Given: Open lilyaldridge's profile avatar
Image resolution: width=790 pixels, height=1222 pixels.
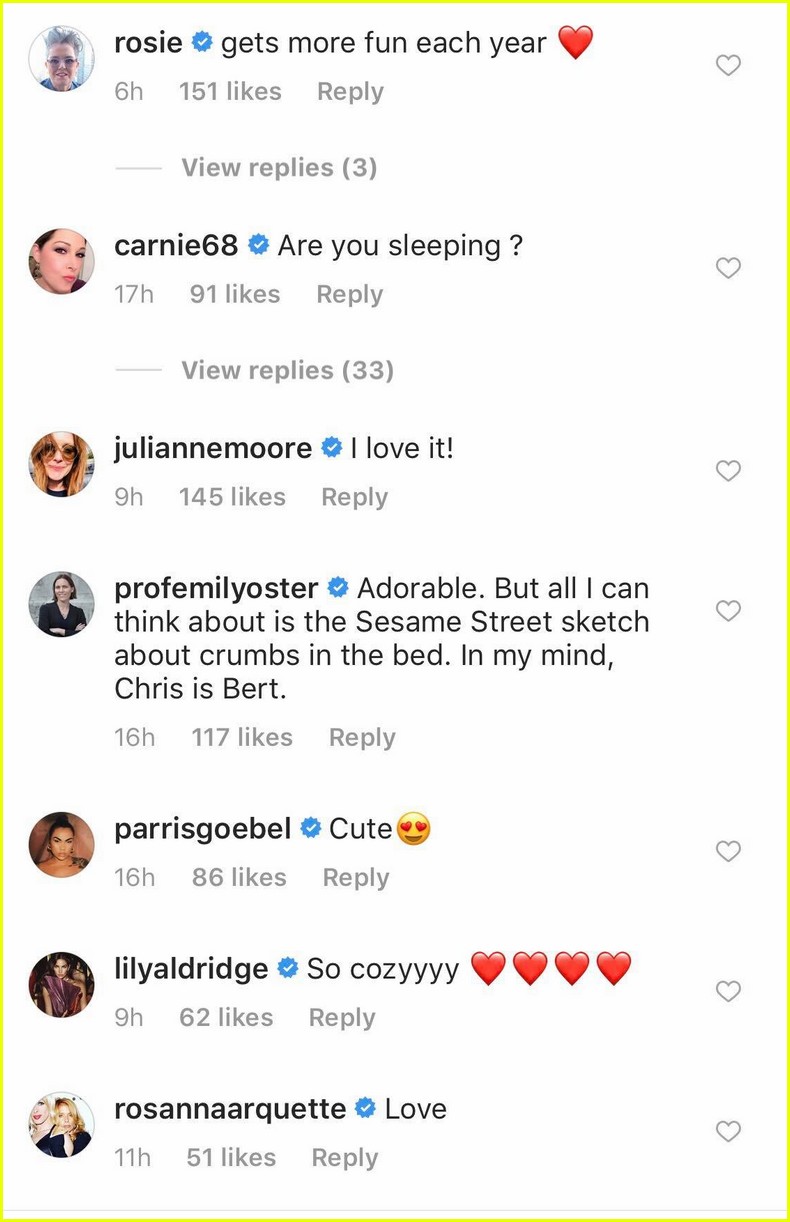Looking at the screenshot, I should tap(62, 984).
